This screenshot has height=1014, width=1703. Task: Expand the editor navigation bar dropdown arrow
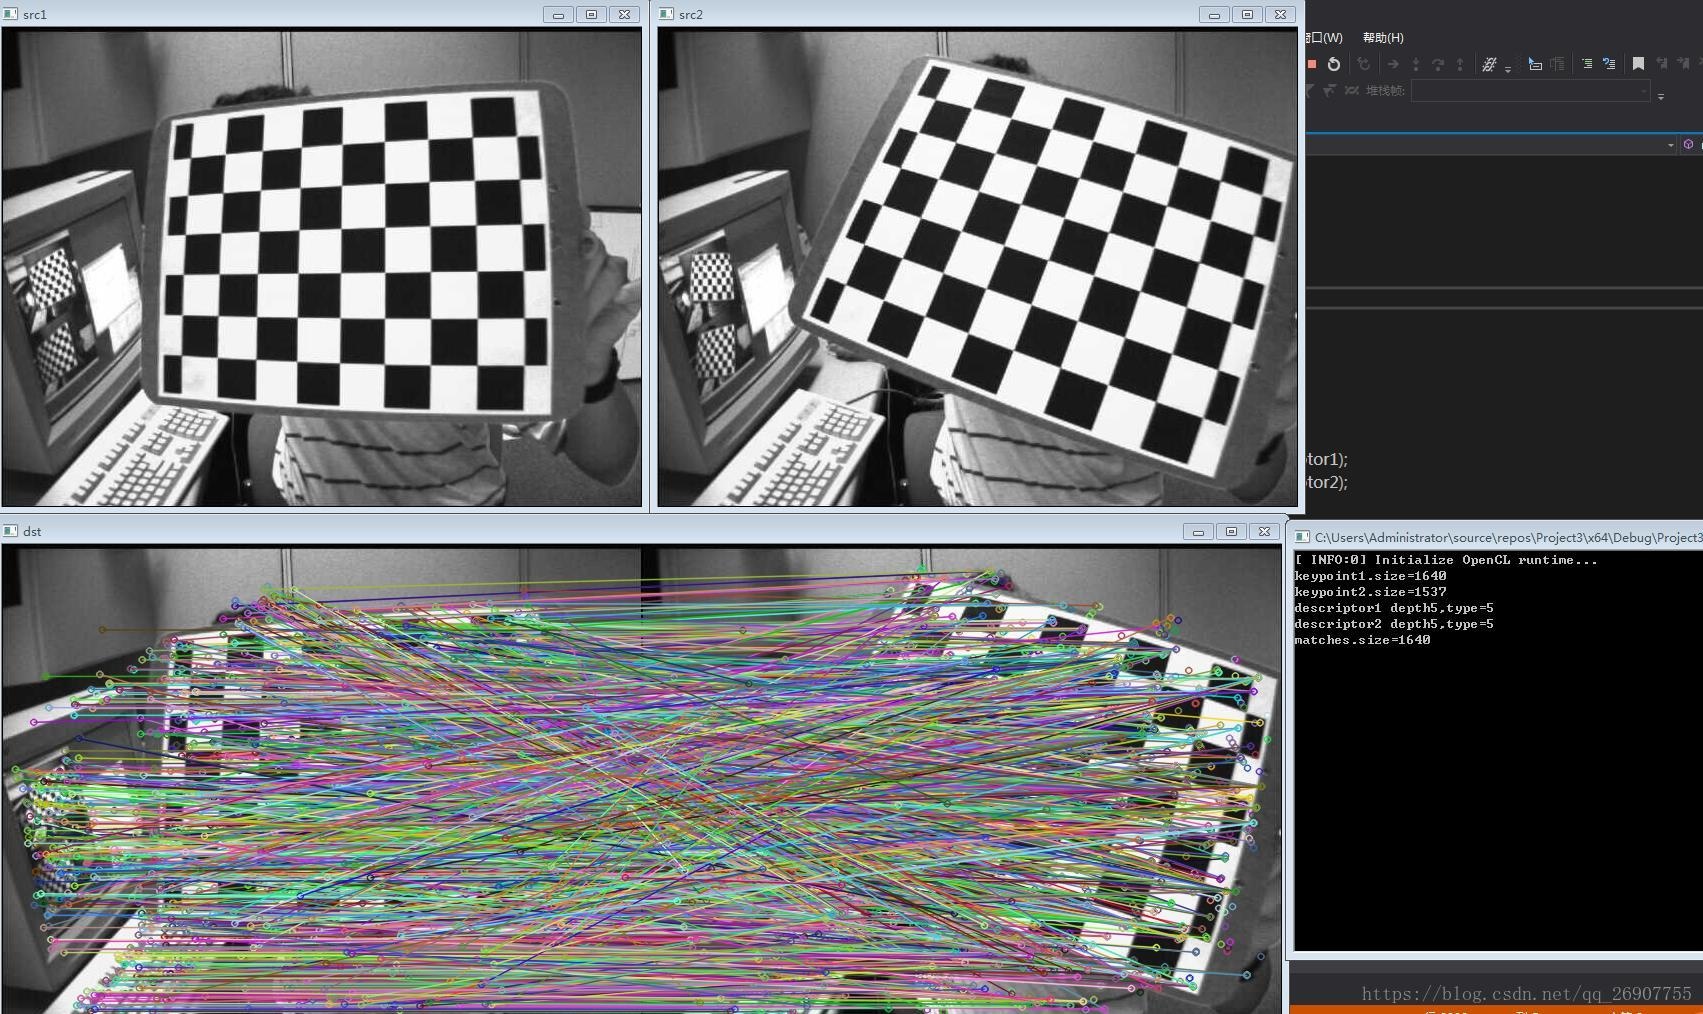click(x=1671, y=145)
